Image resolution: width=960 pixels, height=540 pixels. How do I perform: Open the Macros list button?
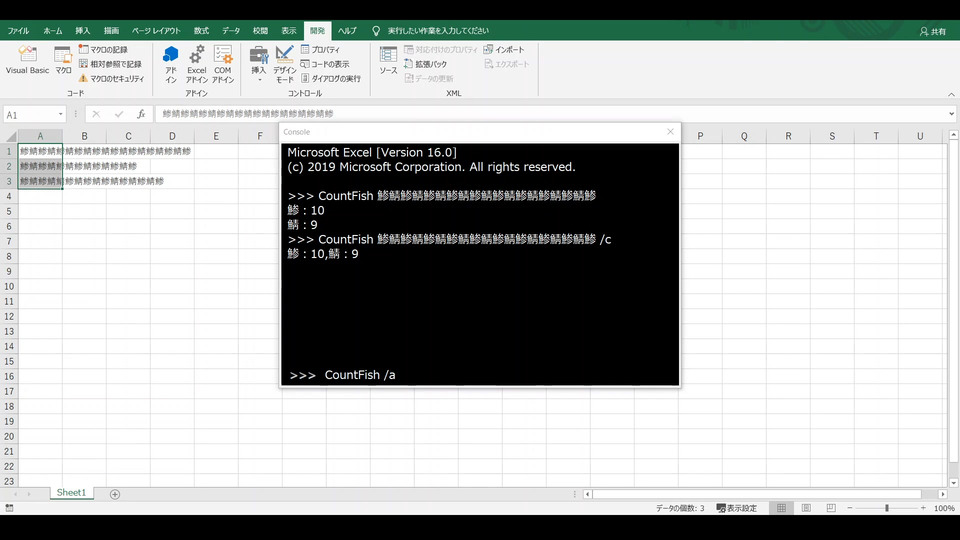63,60
